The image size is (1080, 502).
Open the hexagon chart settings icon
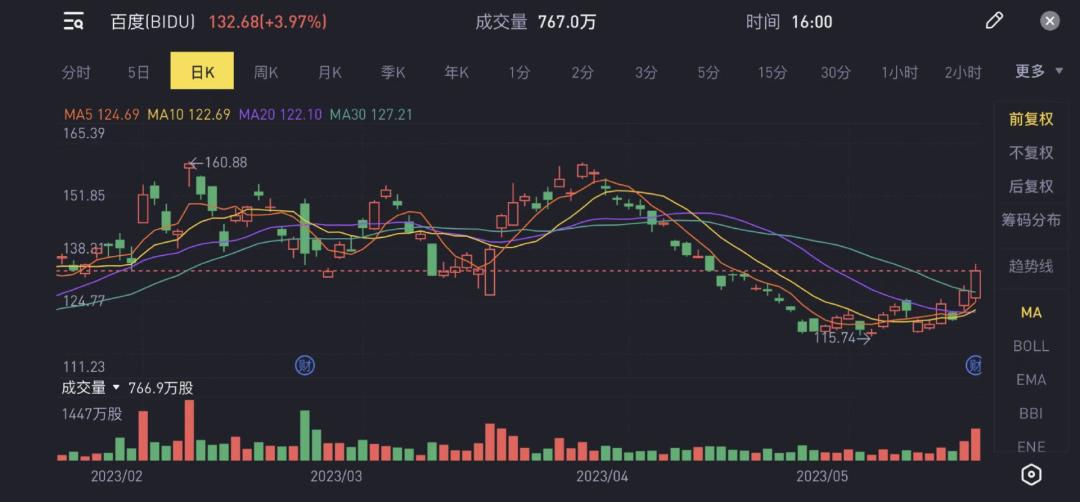click(1030, 474)
